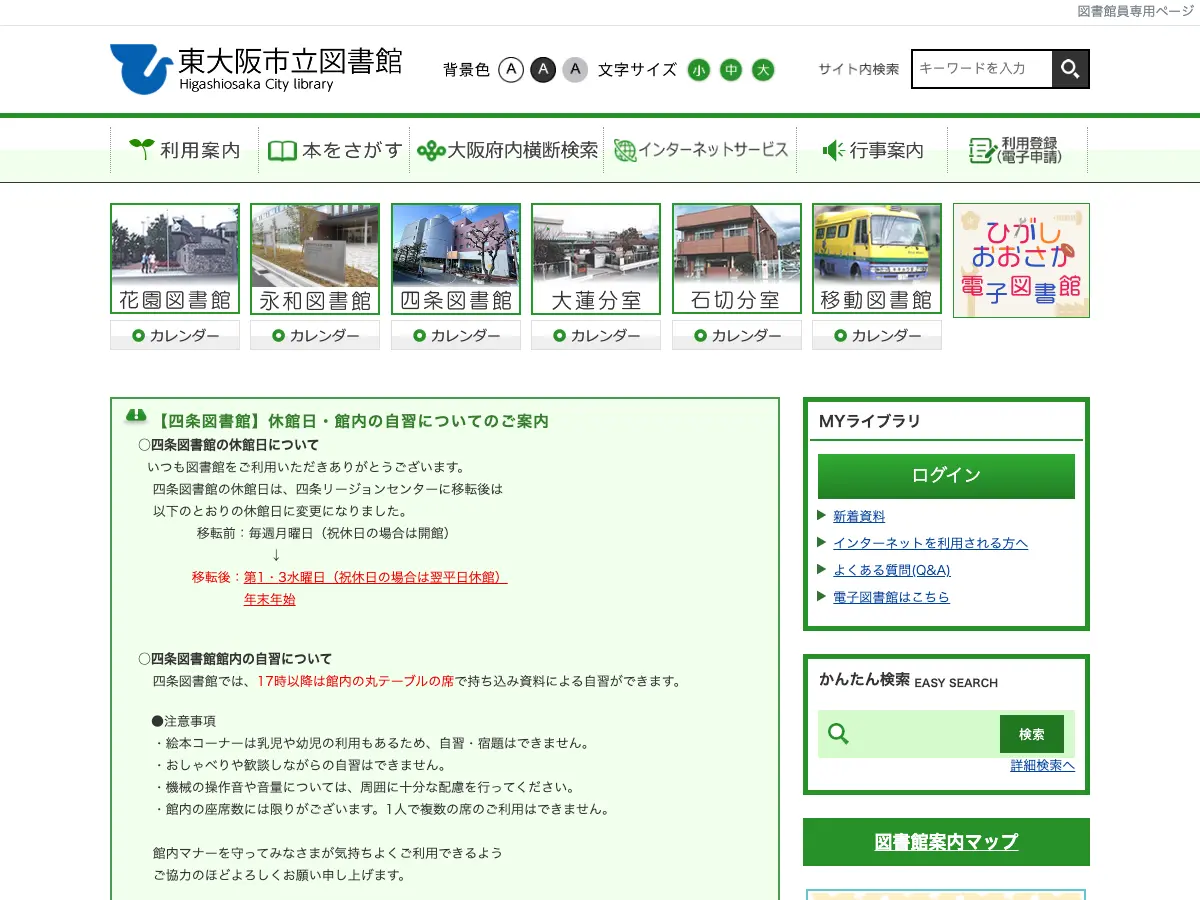Open the 石切分室 thumbnail
1200x900 pixels.
point(737,259)
